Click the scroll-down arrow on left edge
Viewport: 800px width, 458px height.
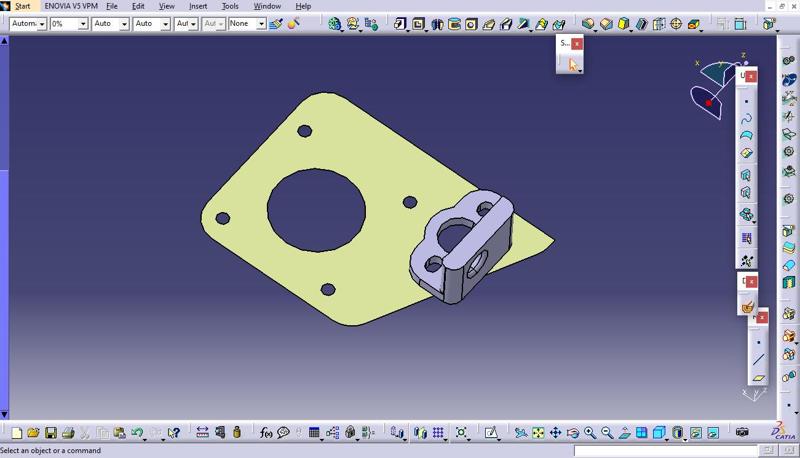(4, 414)
